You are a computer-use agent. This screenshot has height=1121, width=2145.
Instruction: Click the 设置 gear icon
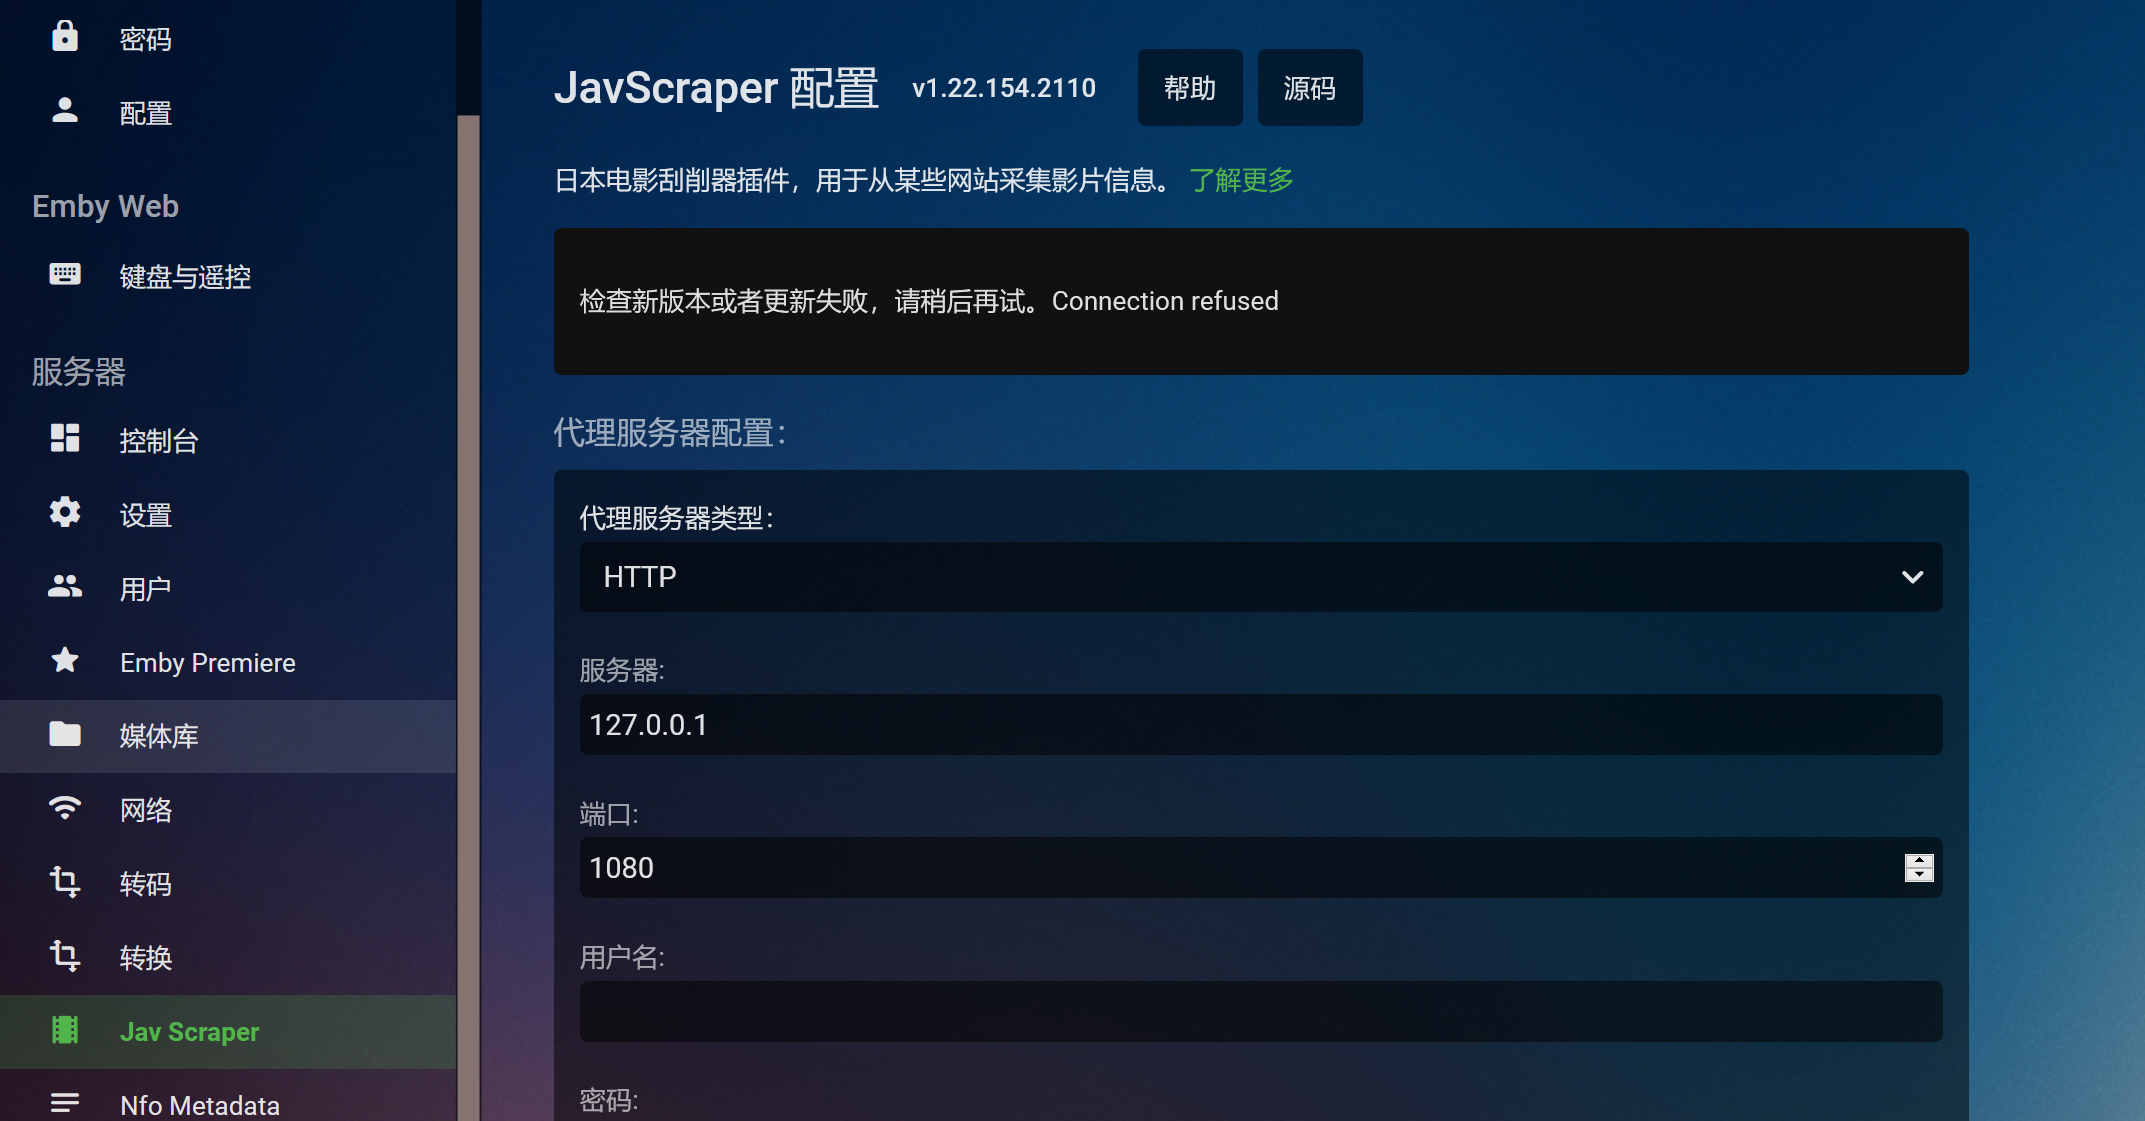pyautogui.click(x=64, y=513)
